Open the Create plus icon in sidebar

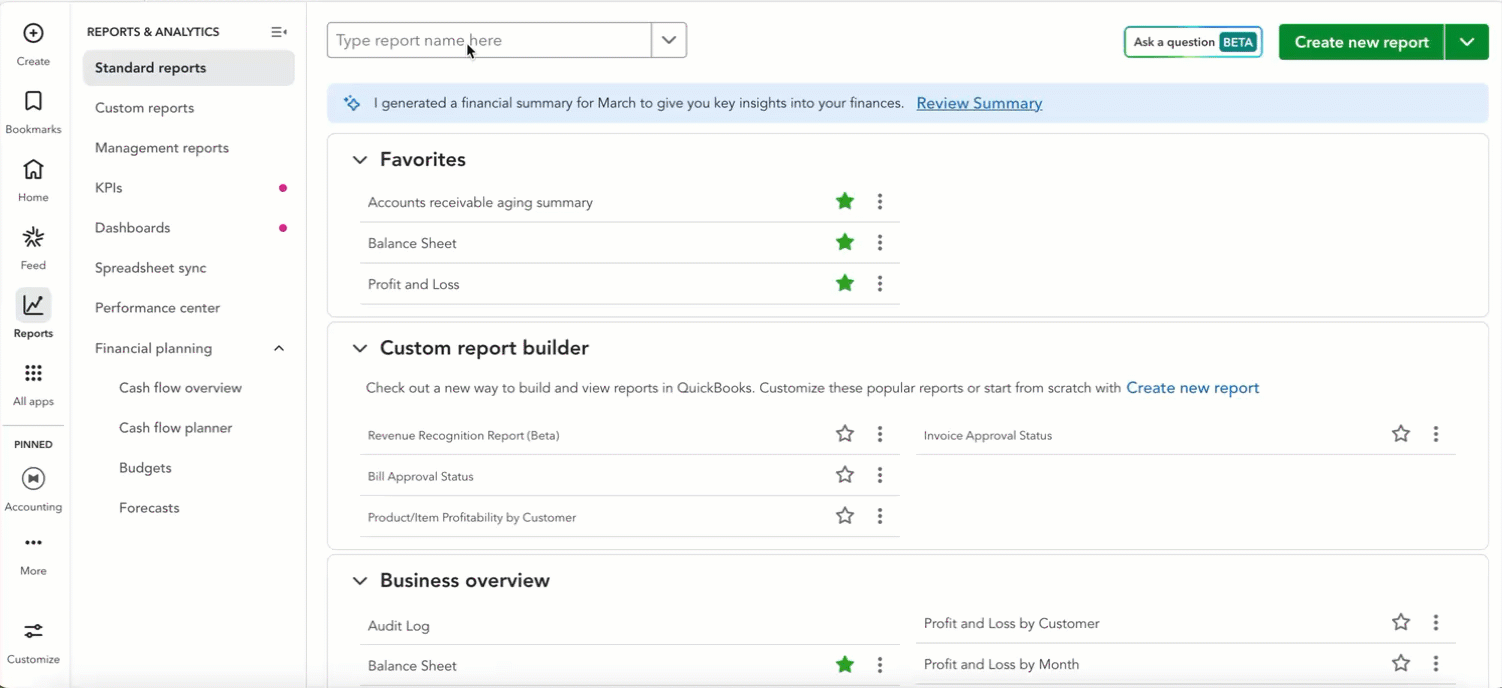tap(33, 34)
